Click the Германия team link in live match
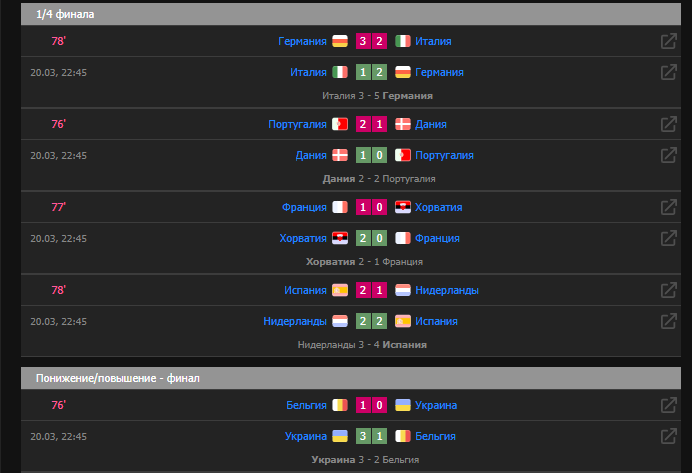This screenshot has width=692, height=473. (302, 41)
